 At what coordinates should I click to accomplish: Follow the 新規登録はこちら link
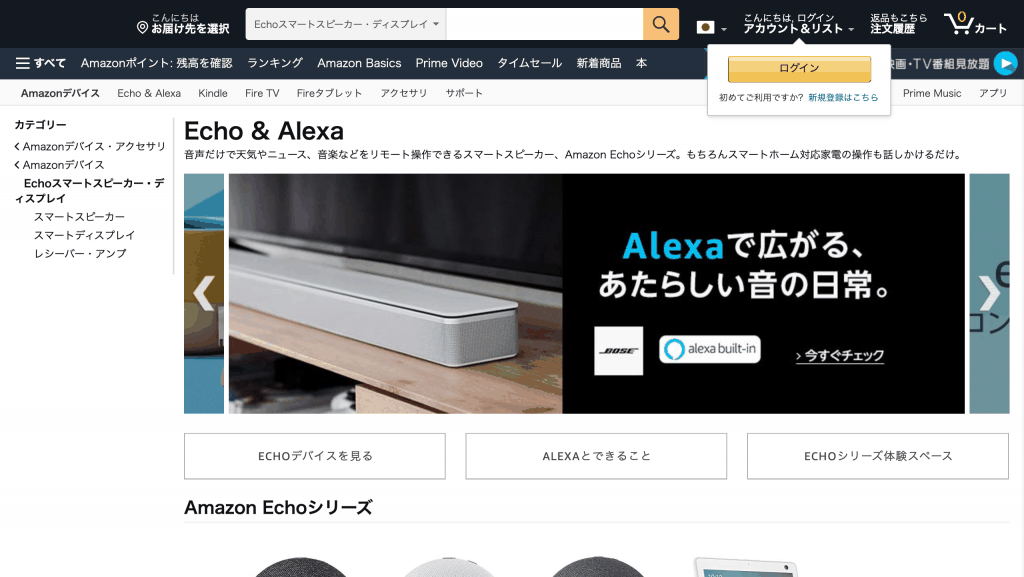click(843, 97)
